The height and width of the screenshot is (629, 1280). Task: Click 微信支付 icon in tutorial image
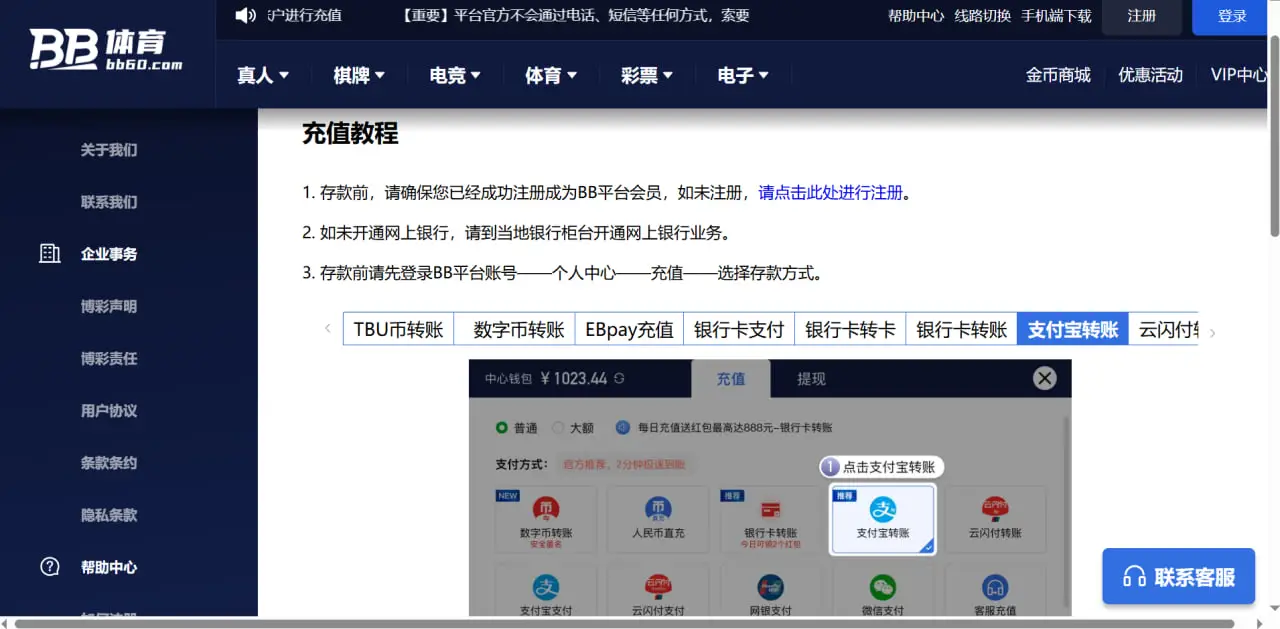pos(882,586)
